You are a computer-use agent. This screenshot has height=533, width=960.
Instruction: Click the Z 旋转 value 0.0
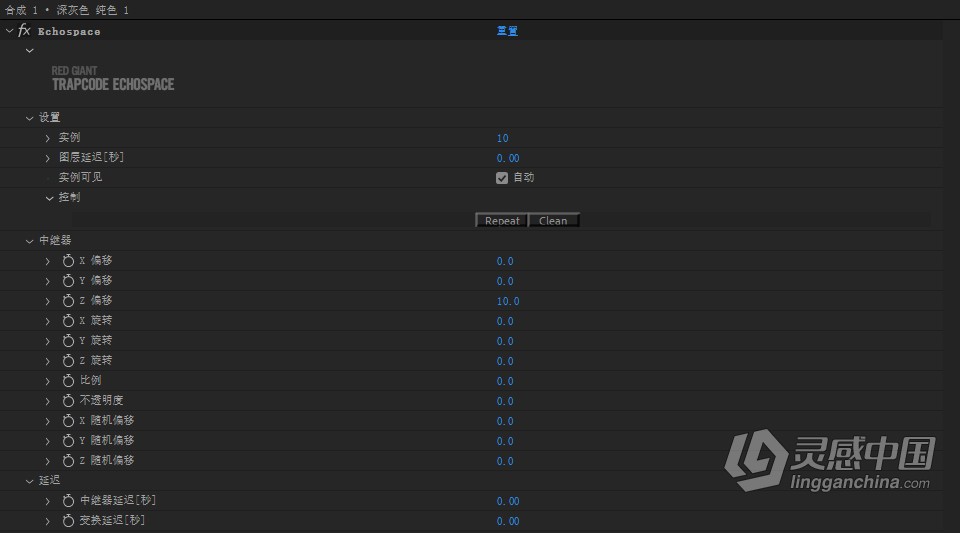point(504,361)
